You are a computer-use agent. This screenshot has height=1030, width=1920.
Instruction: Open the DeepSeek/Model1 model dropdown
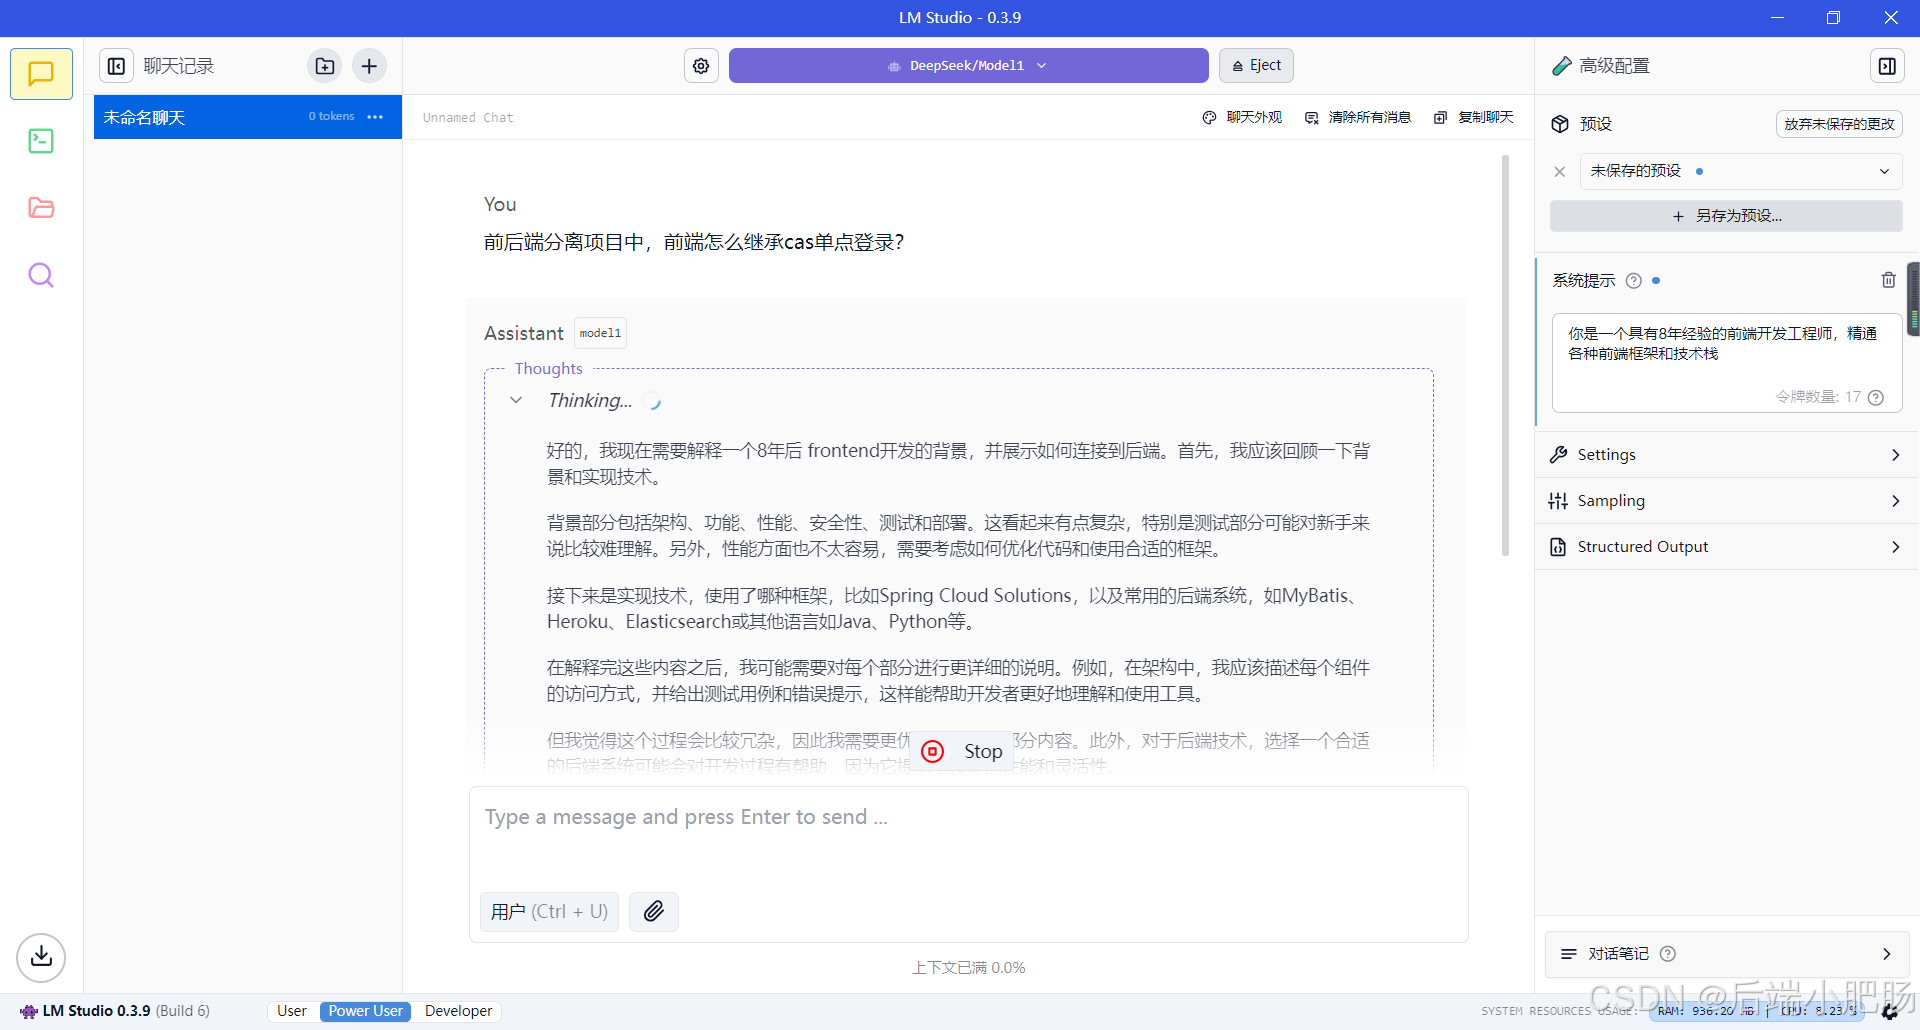pyautogui.click(x=967, y=65)
